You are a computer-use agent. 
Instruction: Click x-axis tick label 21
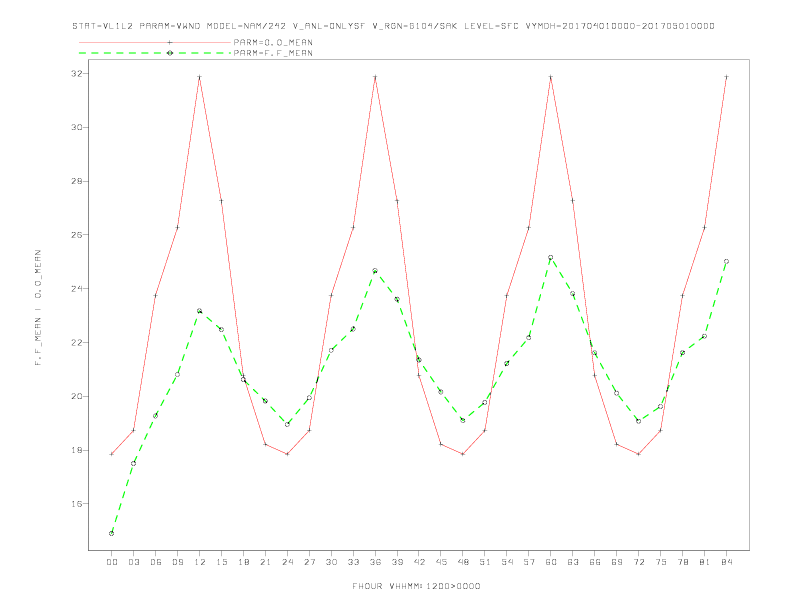click(x=265, y=562)
